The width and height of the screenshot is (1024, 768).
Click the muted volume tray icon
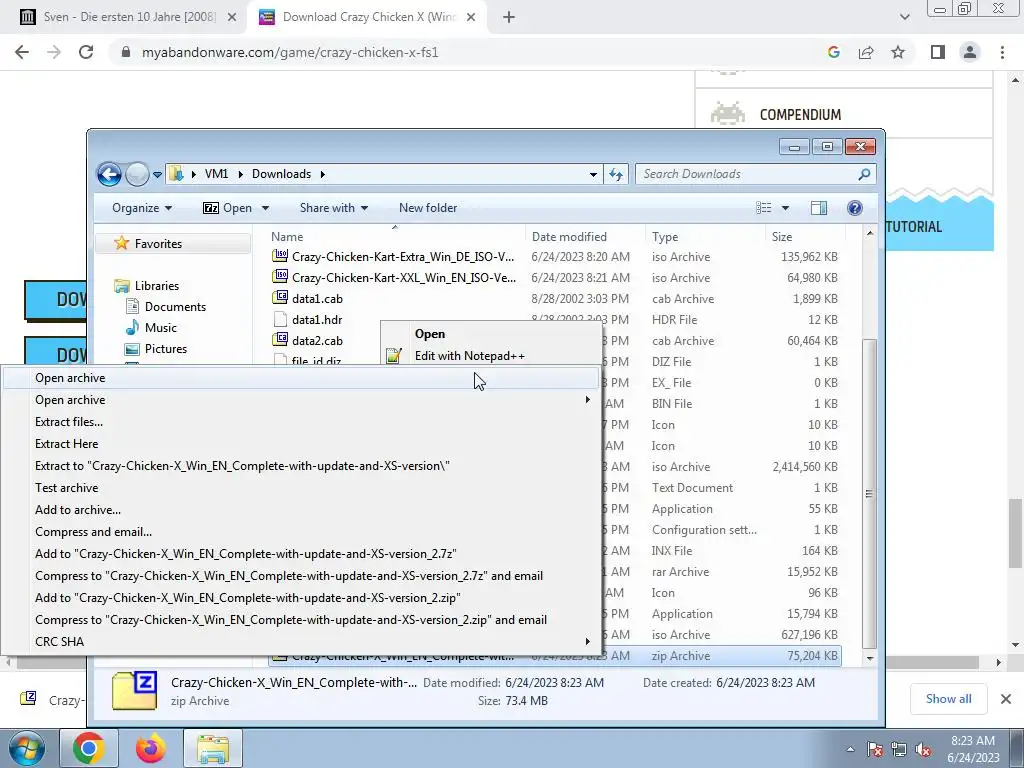tap(923, 750)
